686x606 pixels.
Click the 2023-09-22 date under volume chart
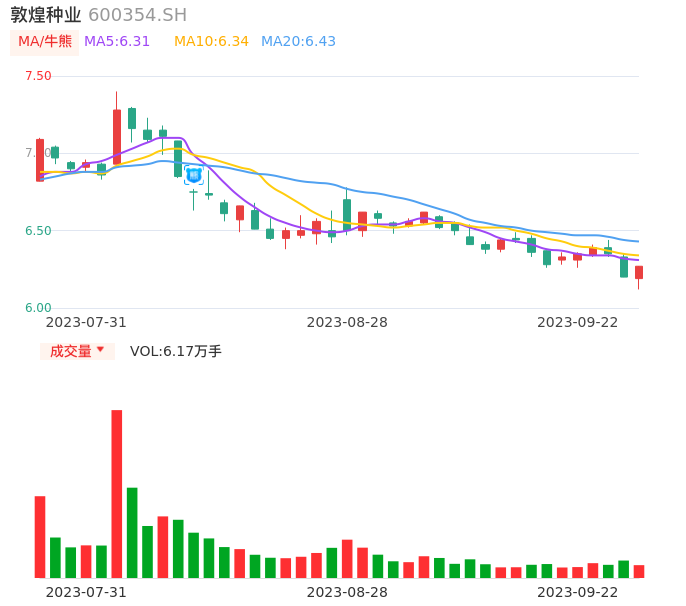[x=578, y=592]
